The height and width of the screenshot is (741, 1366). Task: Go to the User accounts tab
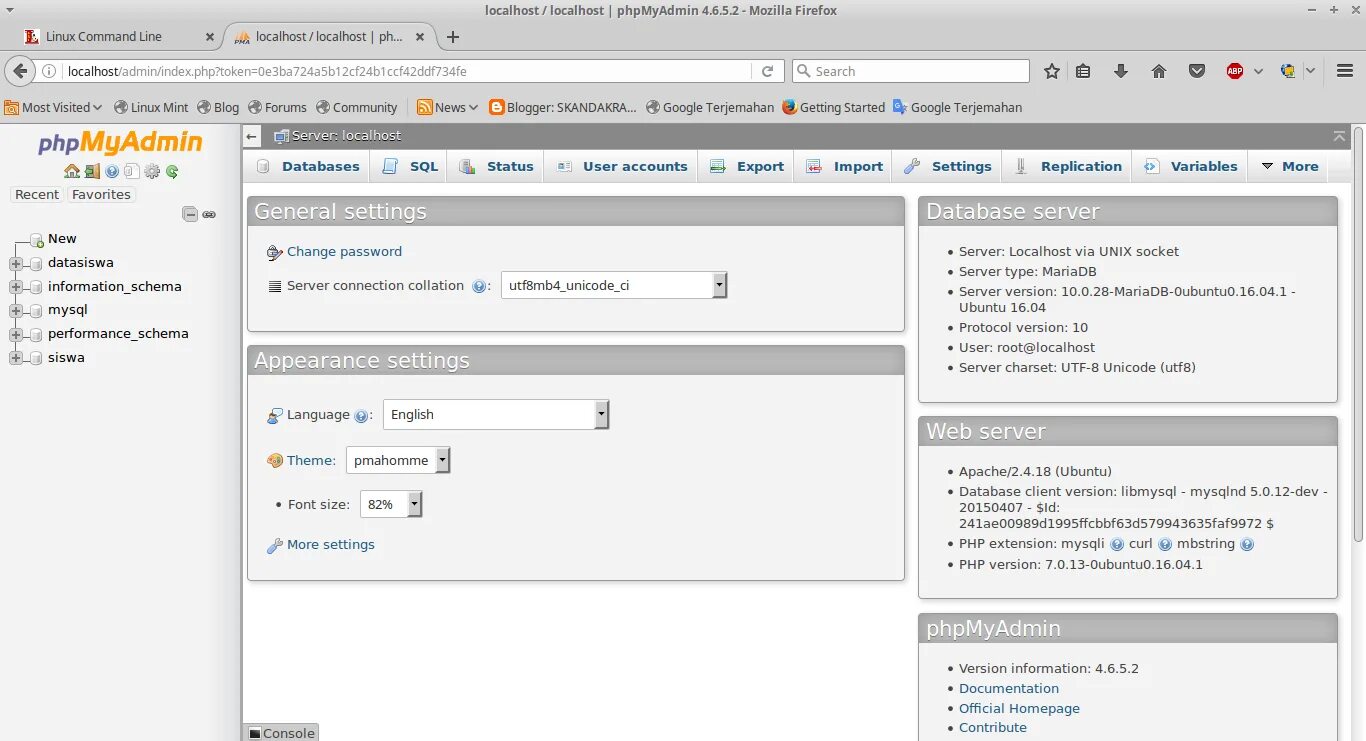coord(622,166)
